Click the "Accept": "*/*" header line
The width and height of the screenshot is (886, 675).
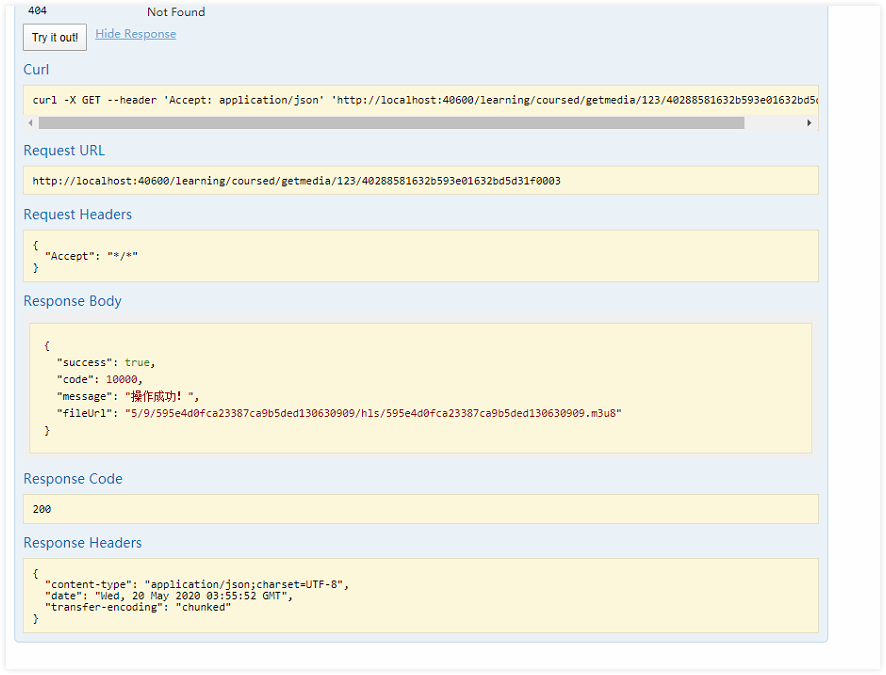[x=92, y=256]
